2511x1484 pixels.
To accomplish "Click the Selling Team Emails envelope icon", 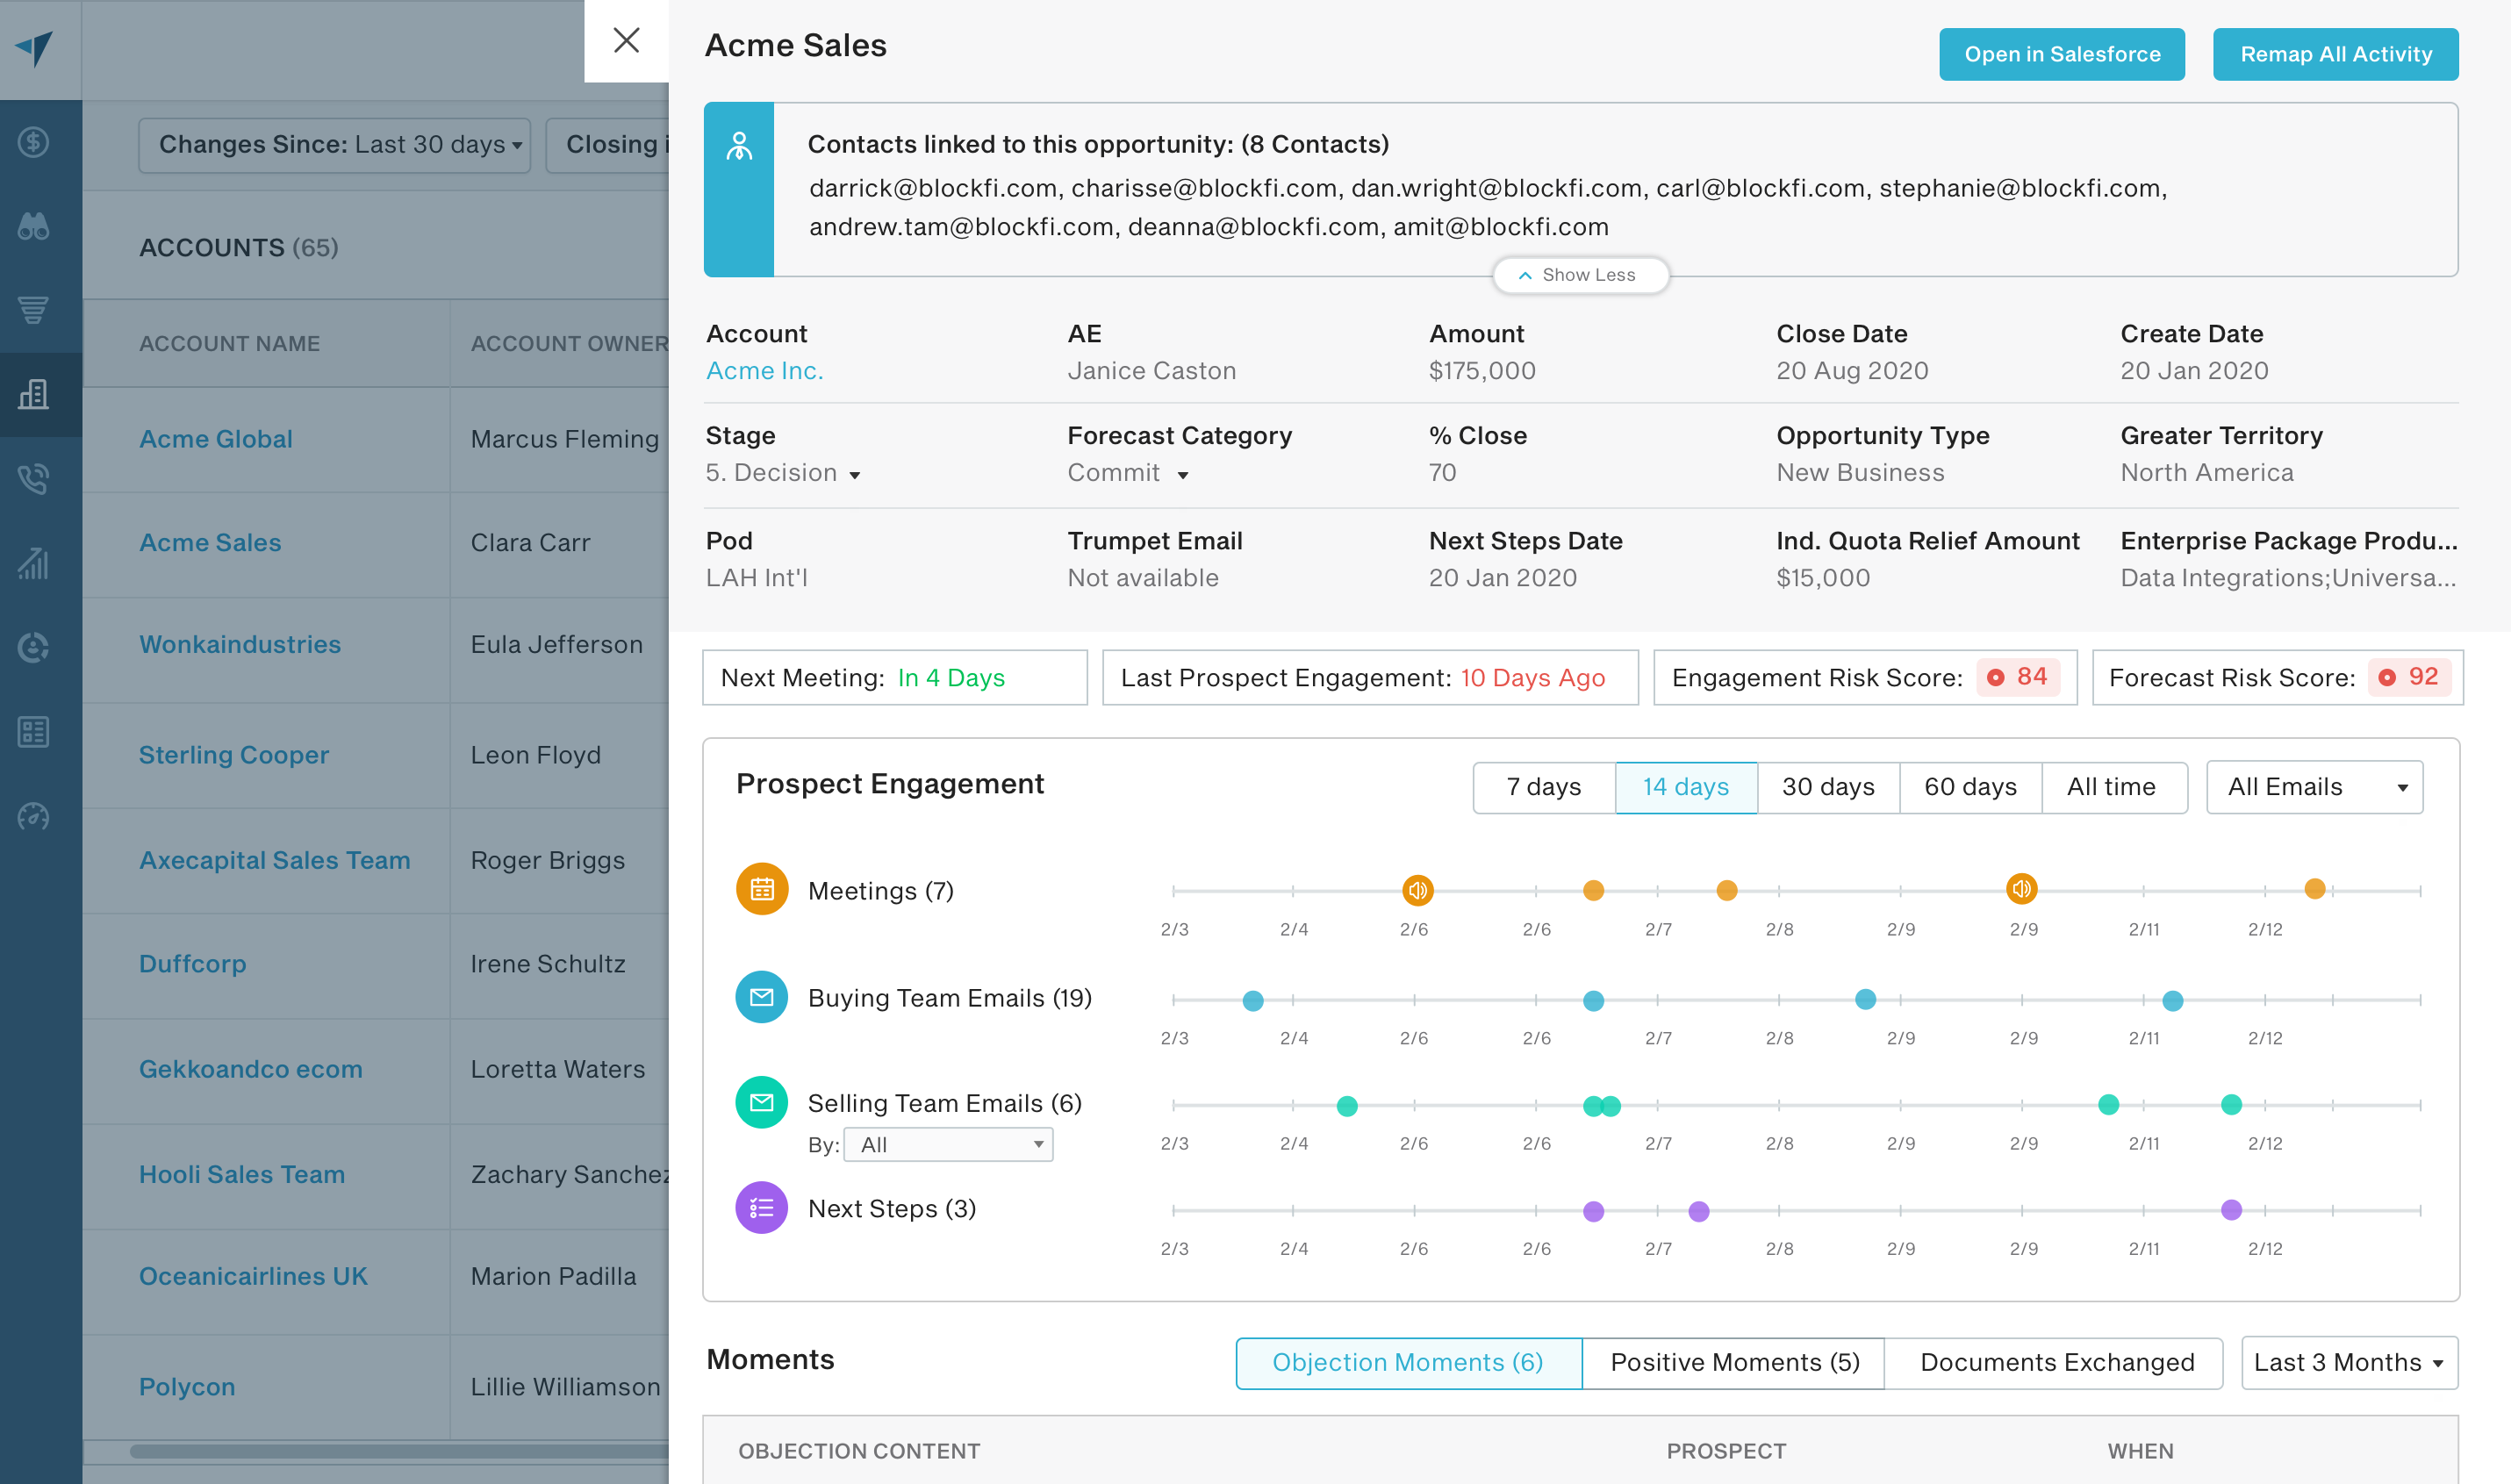I will click(762, 1102).
